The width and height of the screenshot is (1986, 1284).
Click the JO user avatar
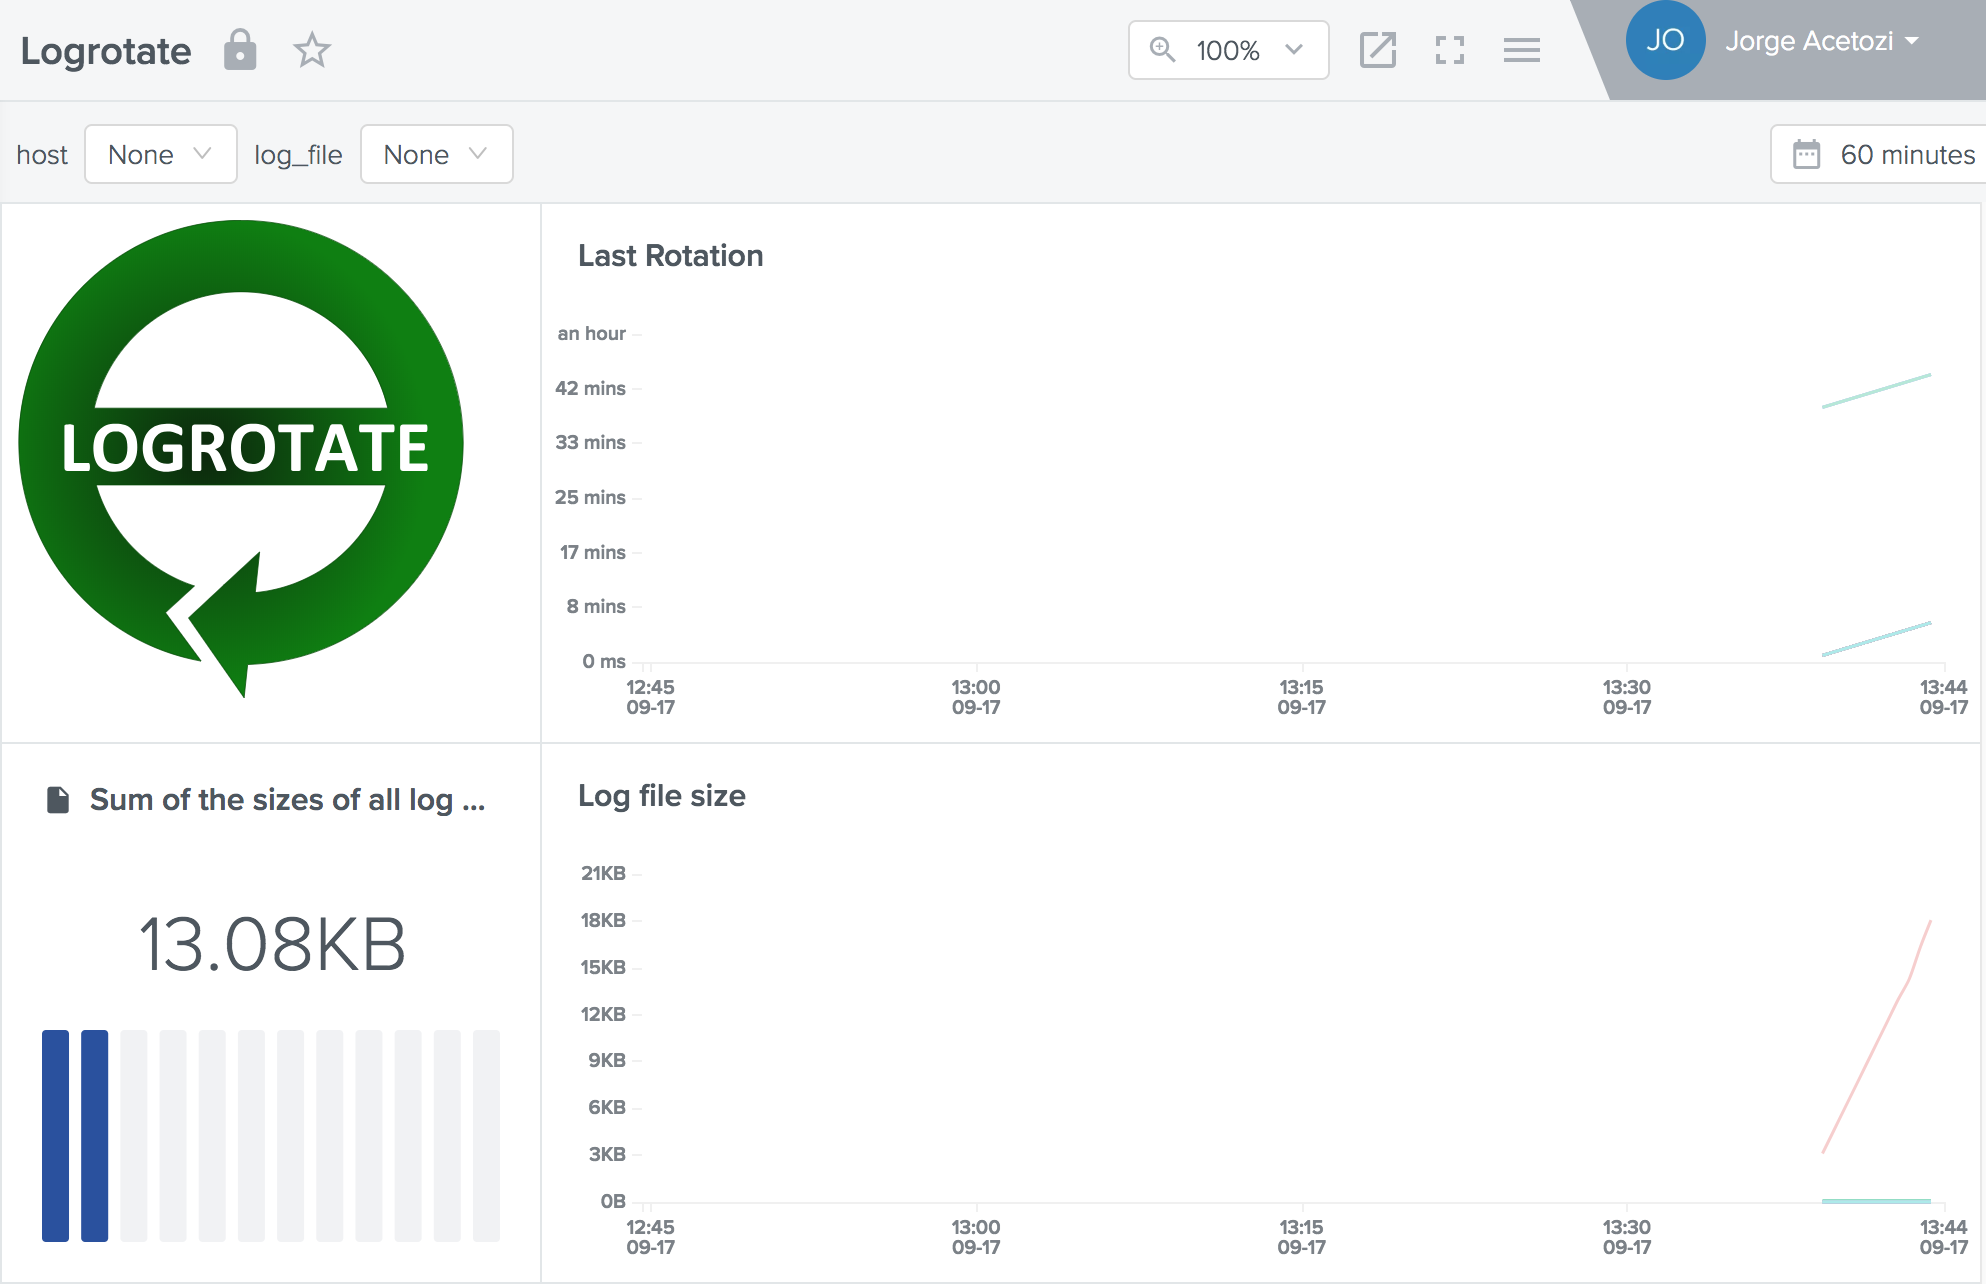pos(1665,41)
